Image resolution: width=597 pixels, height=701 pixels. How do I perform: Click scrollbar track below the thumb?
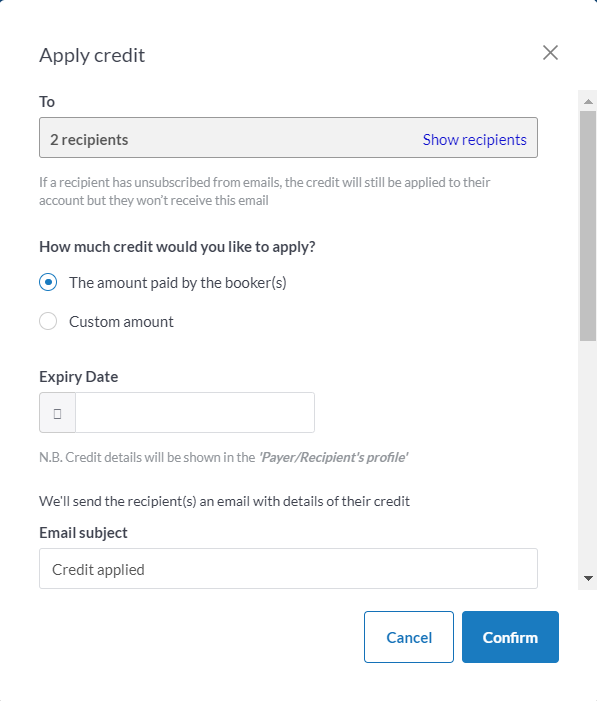588,455
